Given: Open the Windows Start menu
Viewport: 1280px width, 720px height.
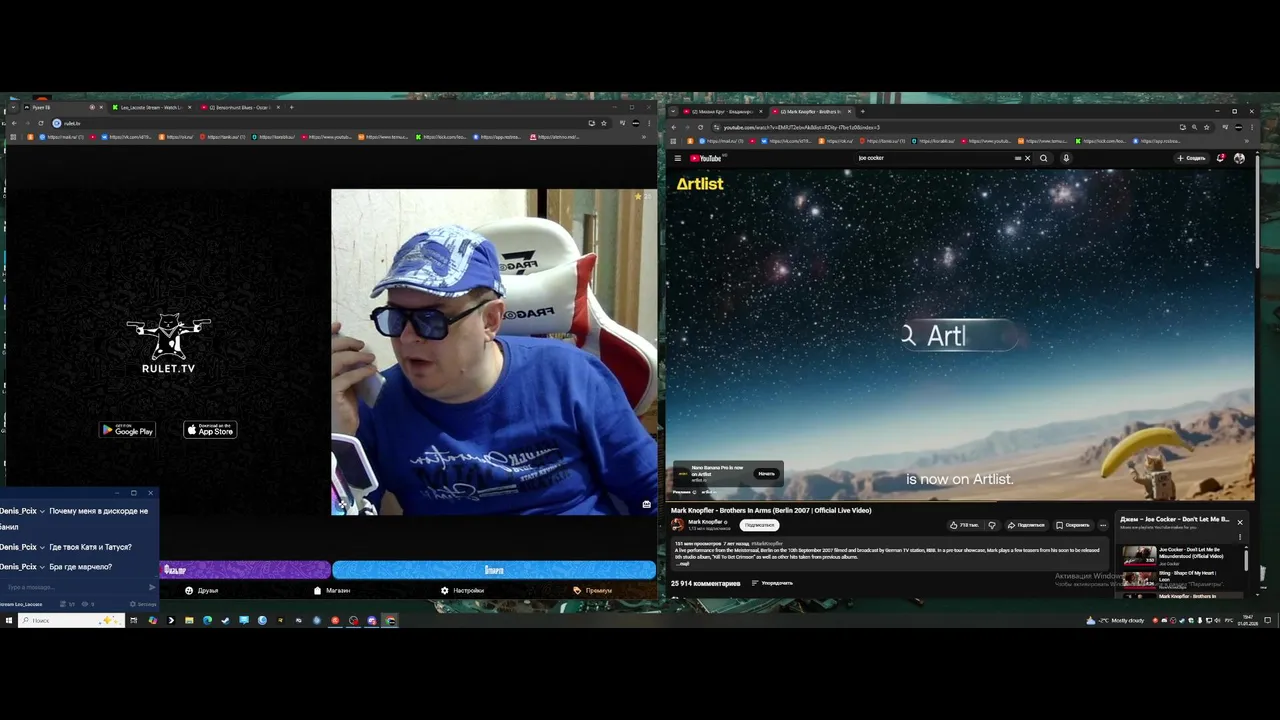Looking at the screenshot, I should 8,620.
